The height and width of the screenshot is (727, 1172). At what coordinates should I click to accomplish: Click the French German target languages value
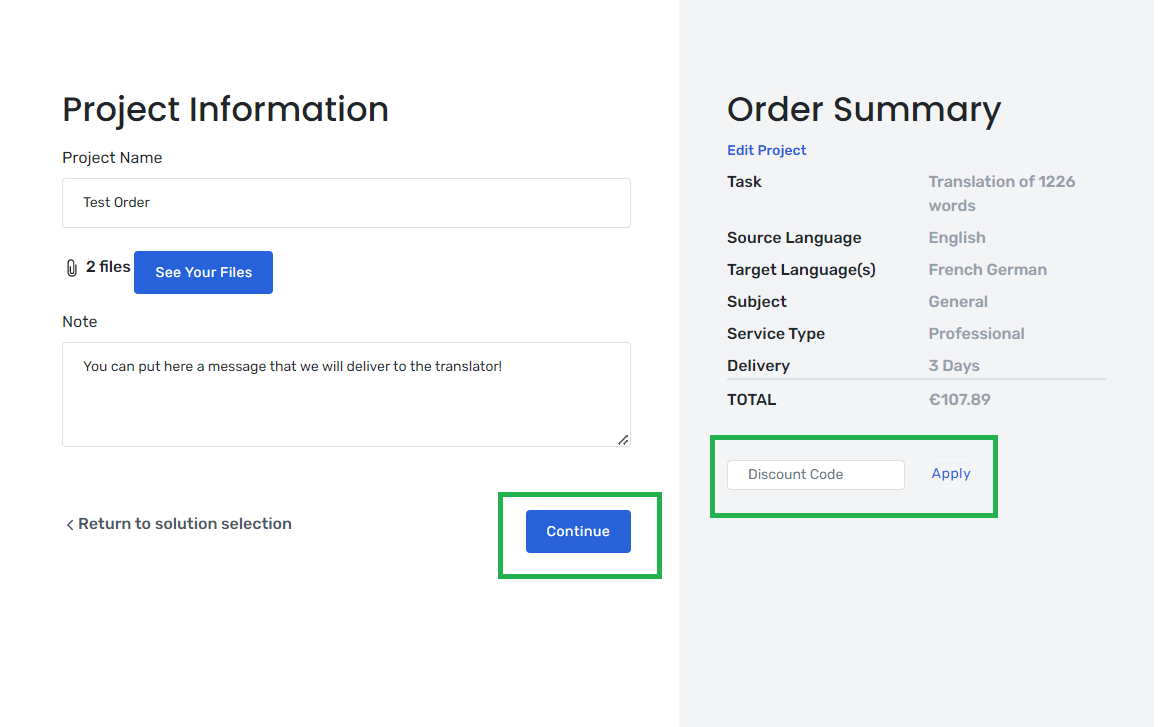coord(987,270)
